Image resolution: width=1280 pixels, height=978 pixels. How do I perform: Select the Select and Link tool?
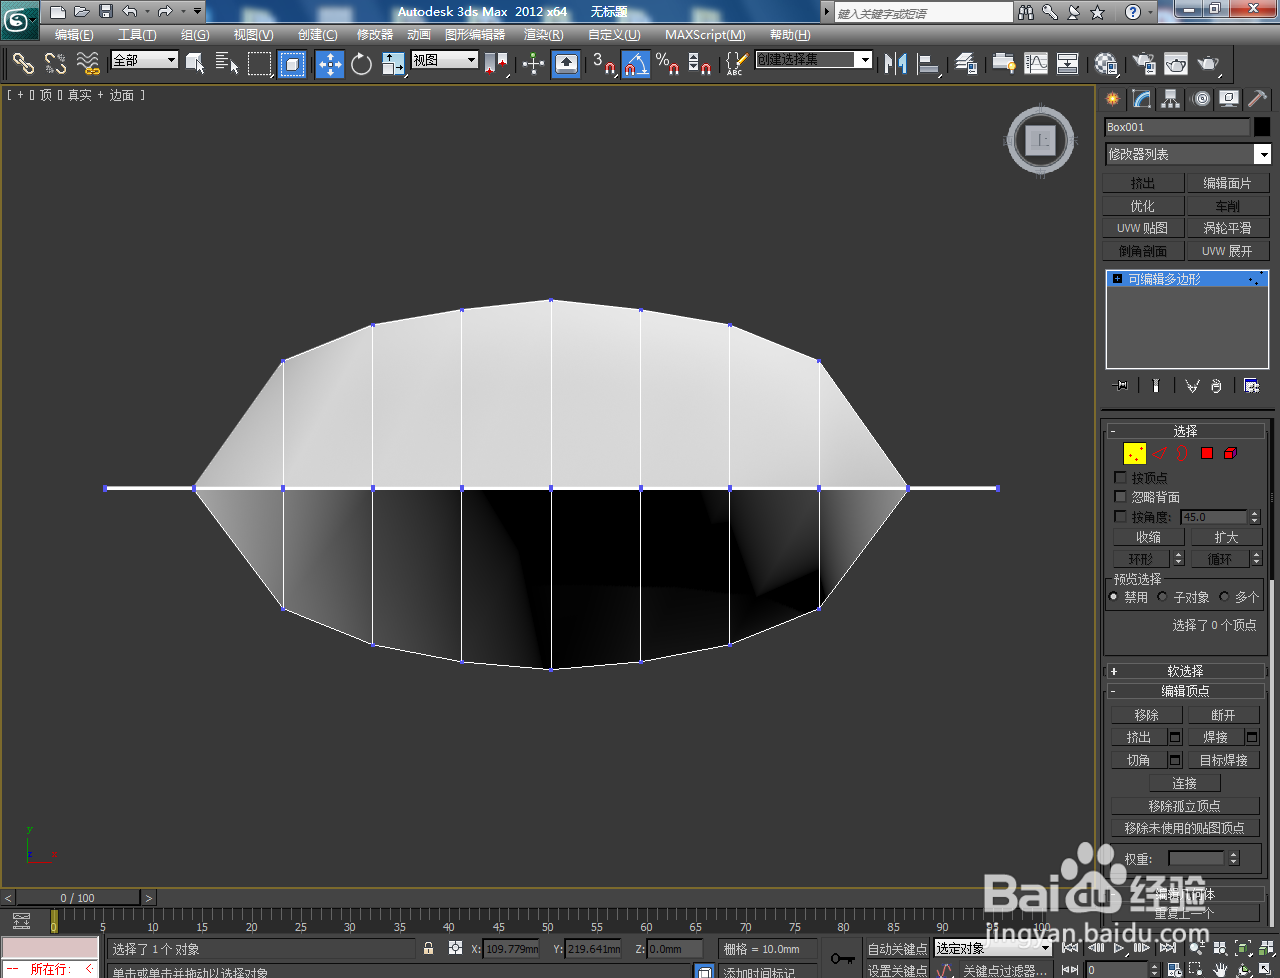point(23,63)
